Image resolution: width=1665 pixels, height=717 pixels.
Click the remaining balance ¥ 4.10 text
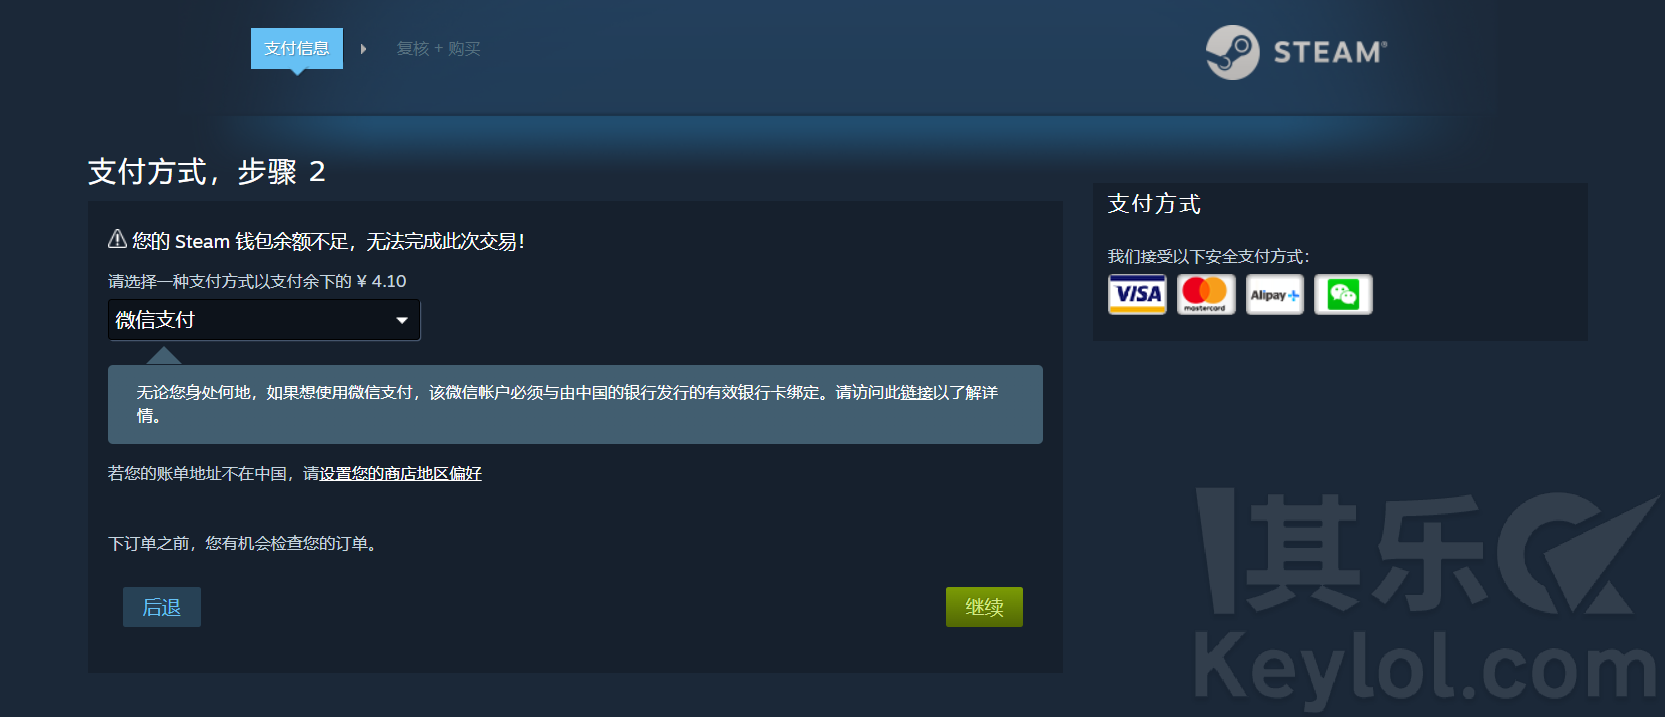click(x=381, y=281)
